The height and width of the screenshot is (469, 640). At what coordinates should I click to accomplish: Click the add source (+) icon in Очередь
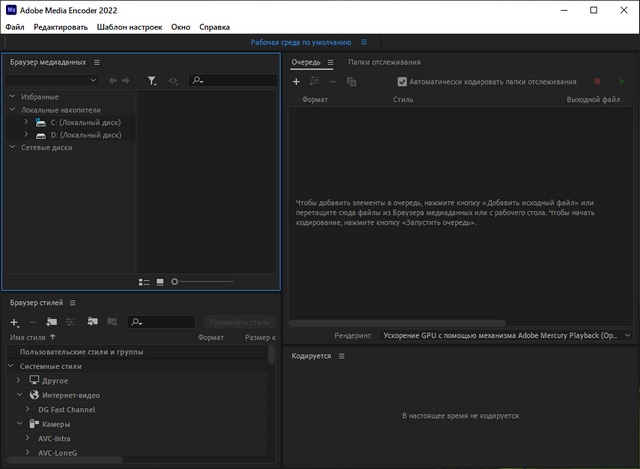(x=296, y=81)
